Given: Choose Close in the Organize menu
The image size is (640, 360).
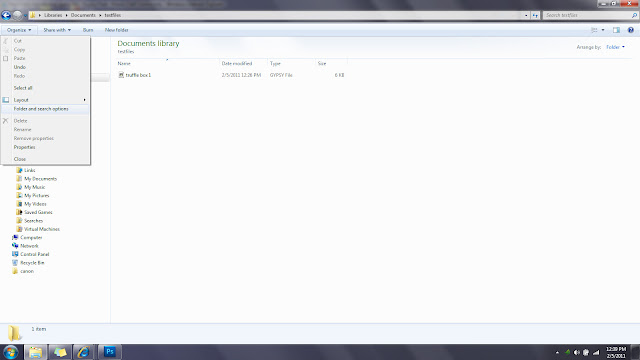Looking at the screenshot, I should point(46,159).
